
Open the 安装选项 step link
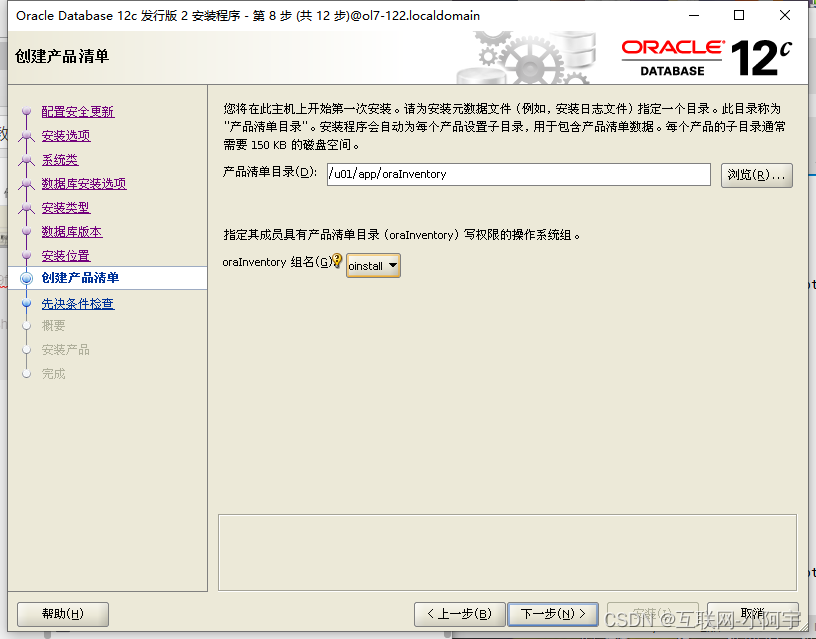click(66, 135)
